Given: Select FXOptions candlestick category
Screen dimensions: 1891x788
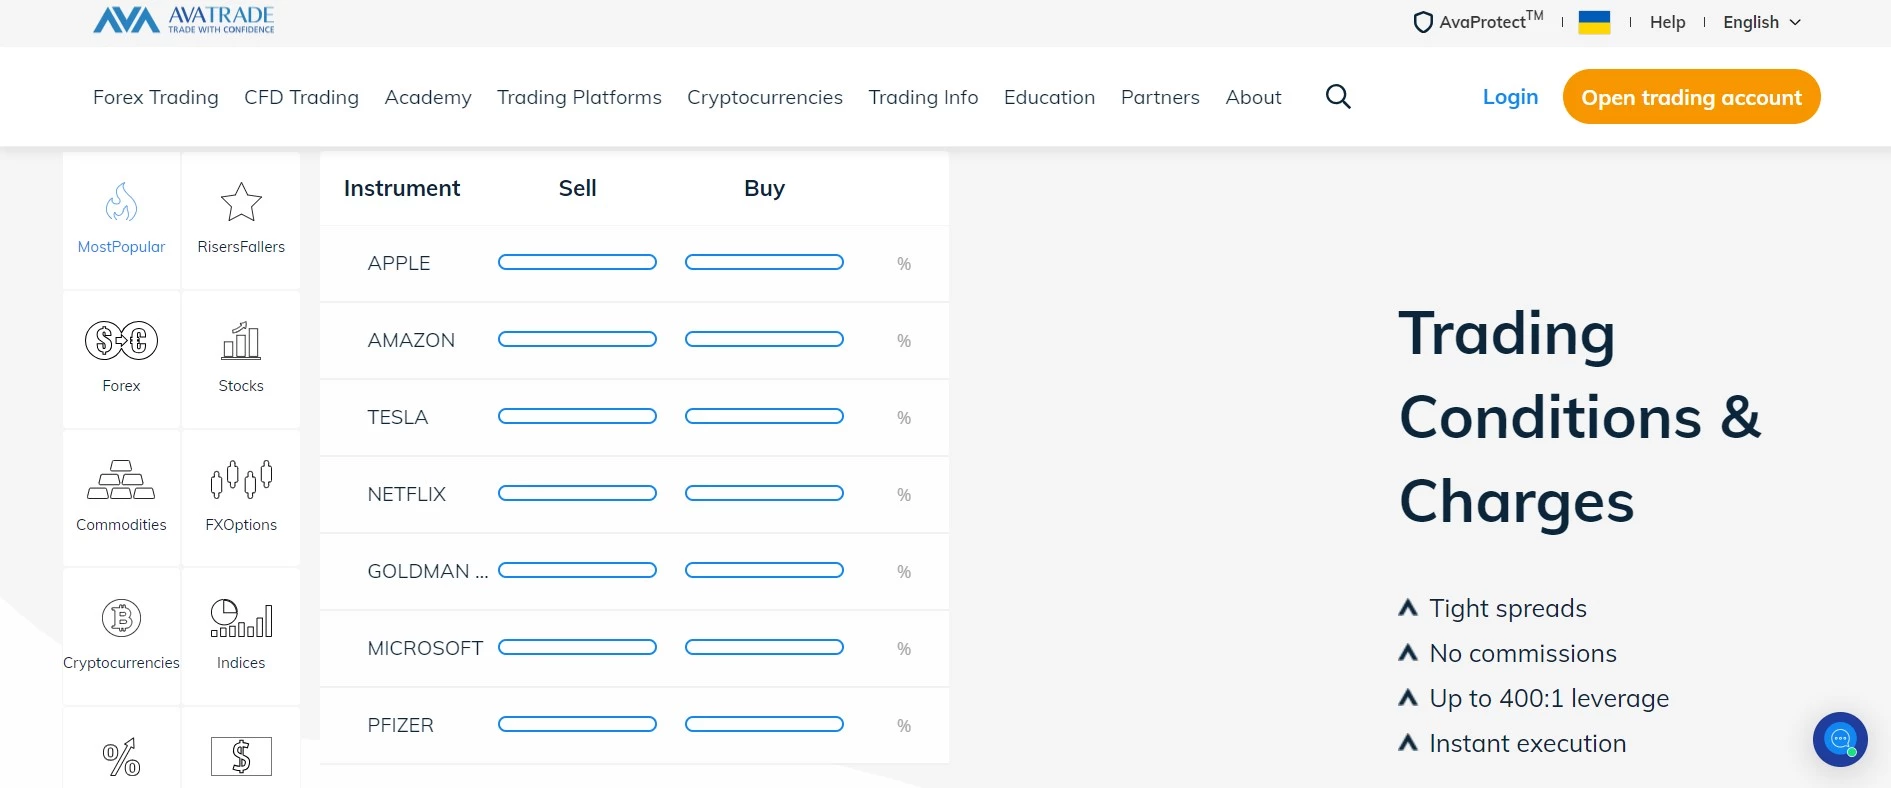Looking at the screenshot, I should [241, 498].
